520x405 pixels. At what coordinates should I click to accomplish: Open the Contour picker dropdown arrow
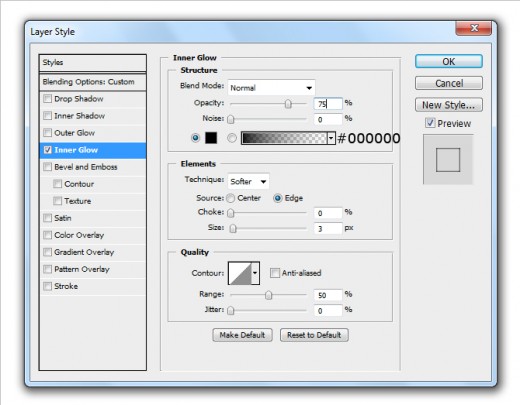[255, 273]
